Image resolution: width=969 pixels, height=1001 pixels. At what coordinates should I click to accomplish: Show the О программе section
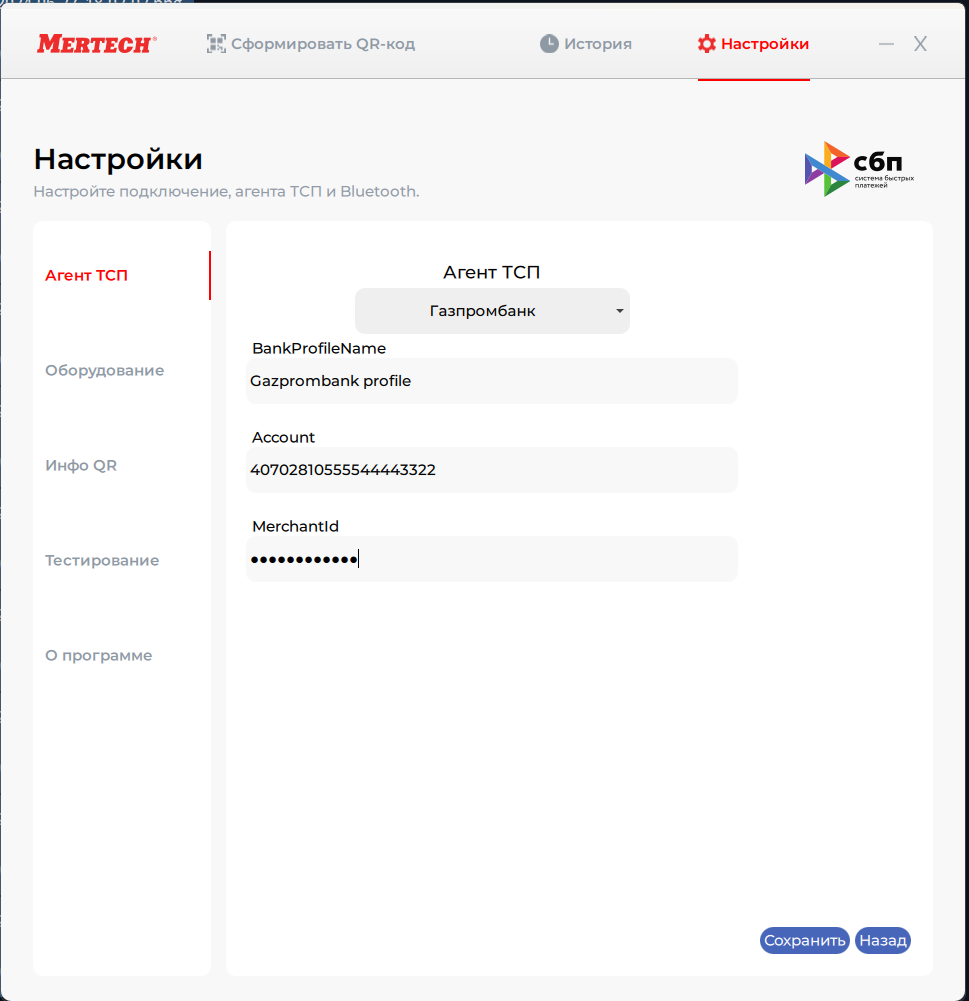pos(98,656)
